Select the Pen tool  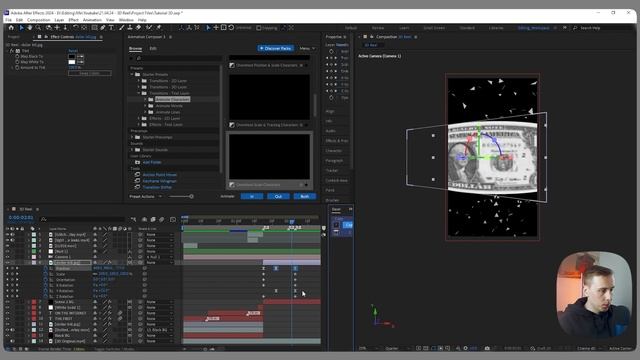pos(103,28)
